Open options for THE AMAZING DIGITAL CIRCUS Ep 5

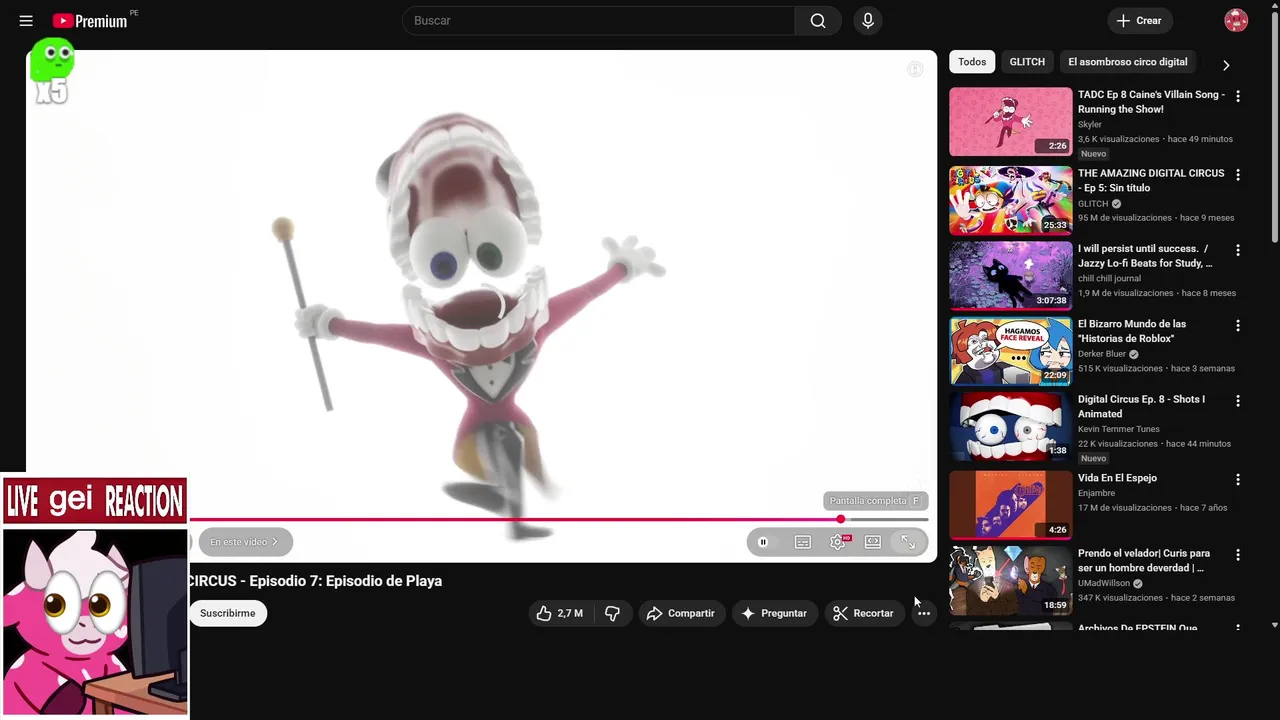click(1238, 175)
